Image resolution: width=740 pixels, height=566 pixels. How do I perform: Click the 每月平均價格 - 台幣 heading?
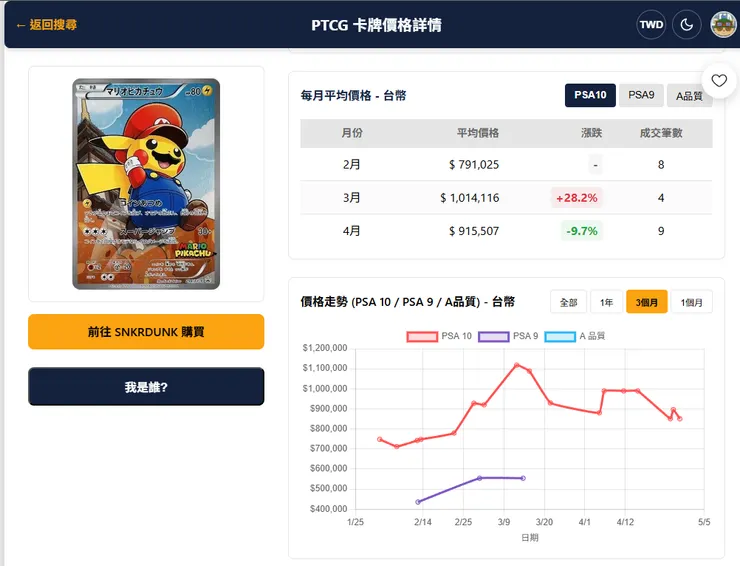click(353, 96)
